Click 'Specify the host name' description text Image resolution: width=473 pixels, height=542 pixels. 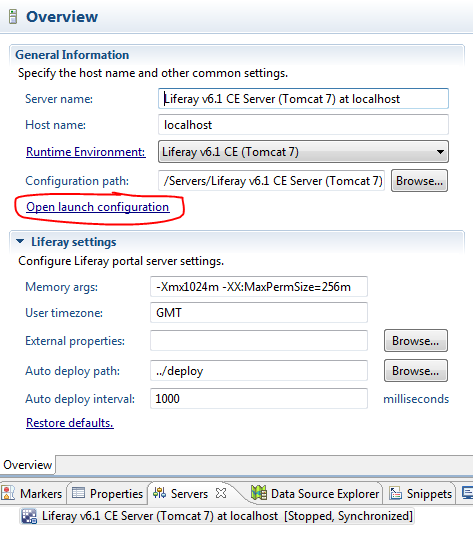click(x=153, y=73)
